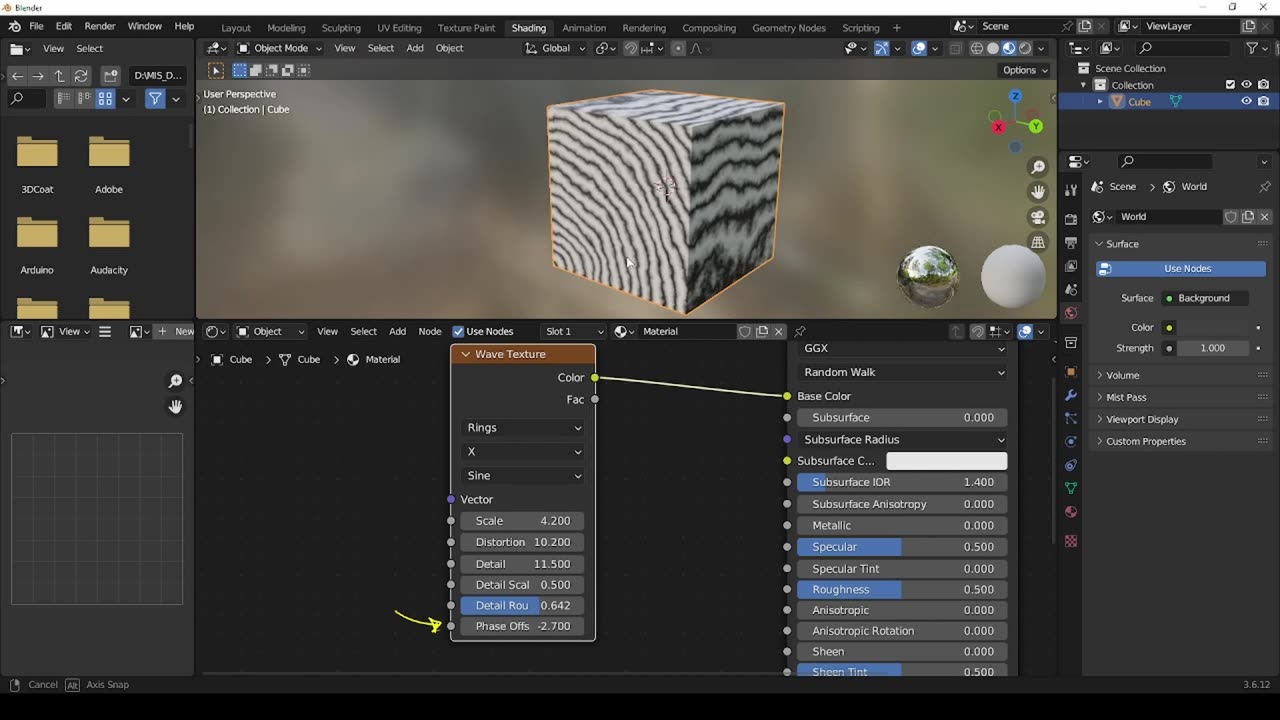Open the GGX distribution dropdown
Image resolution: width=1280 pixels, height=720 pixels.
click(x=902, y=348)
